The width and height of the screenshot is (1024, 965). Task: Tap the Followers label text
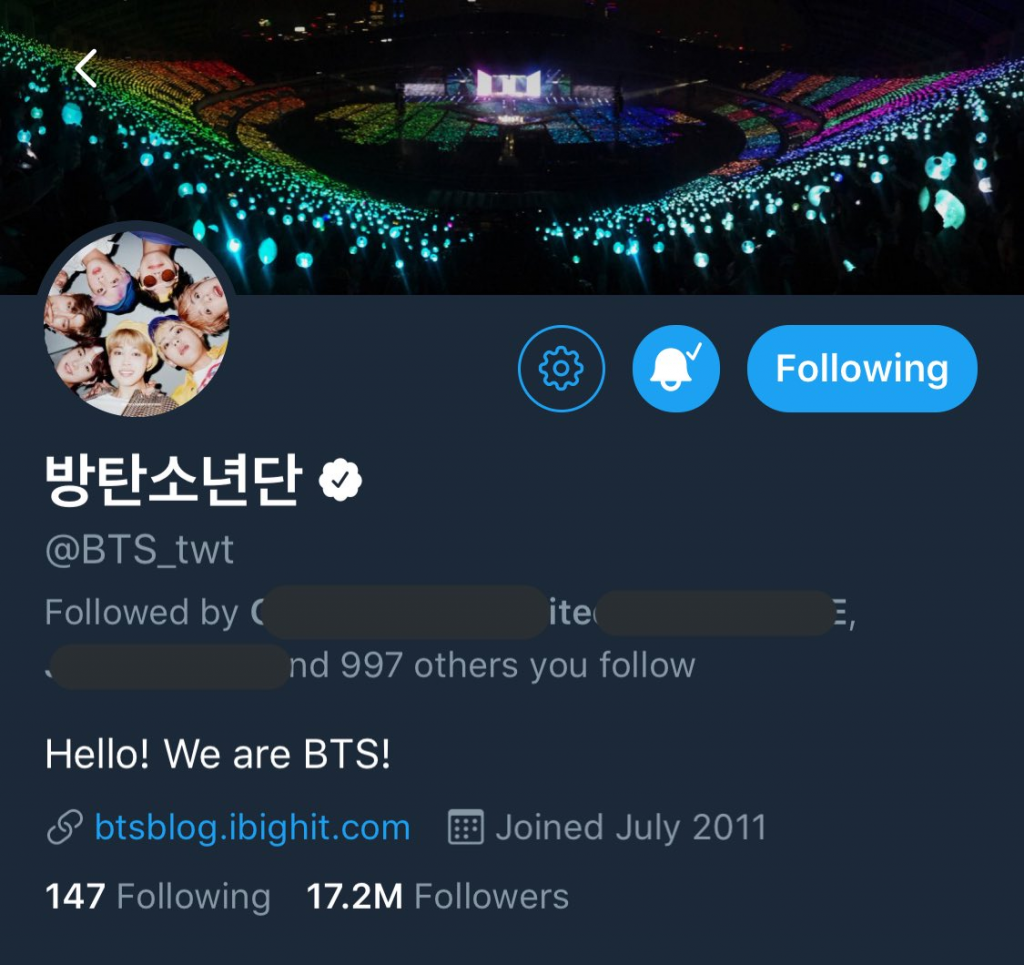[x=492, y=896]
